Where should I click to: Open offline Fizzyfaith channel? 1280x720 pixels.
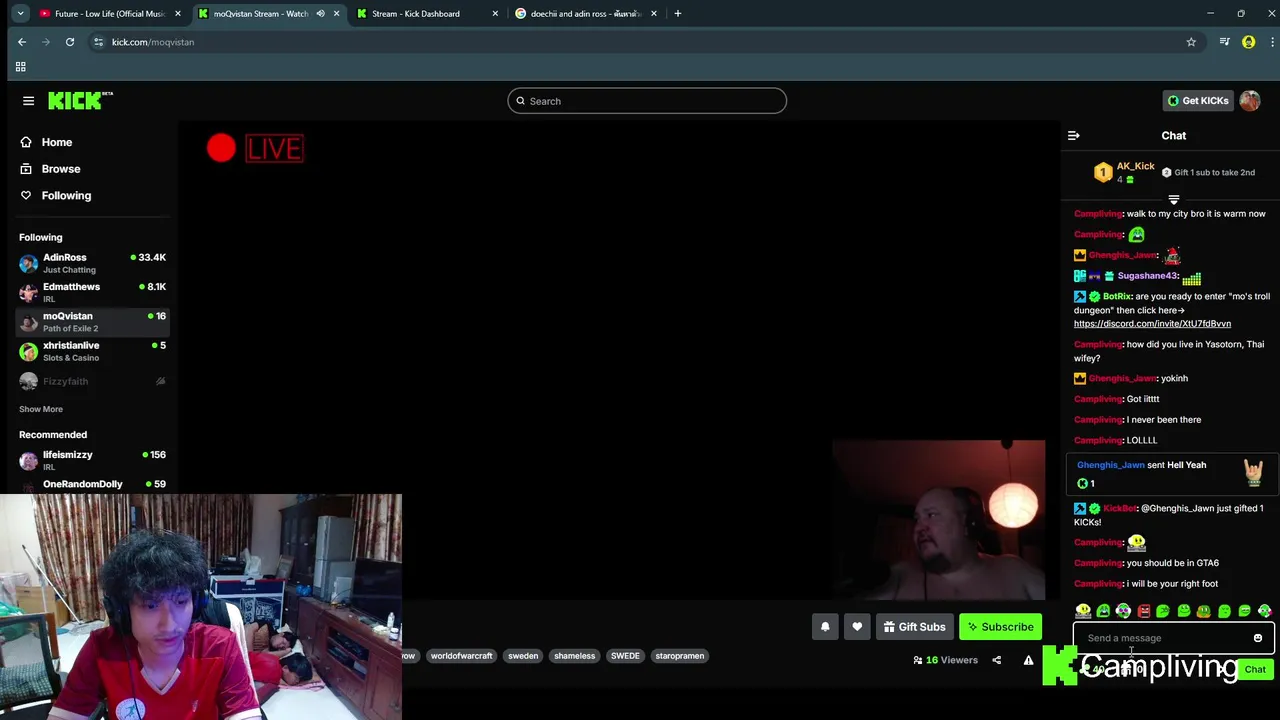click(x=92, y=381)
